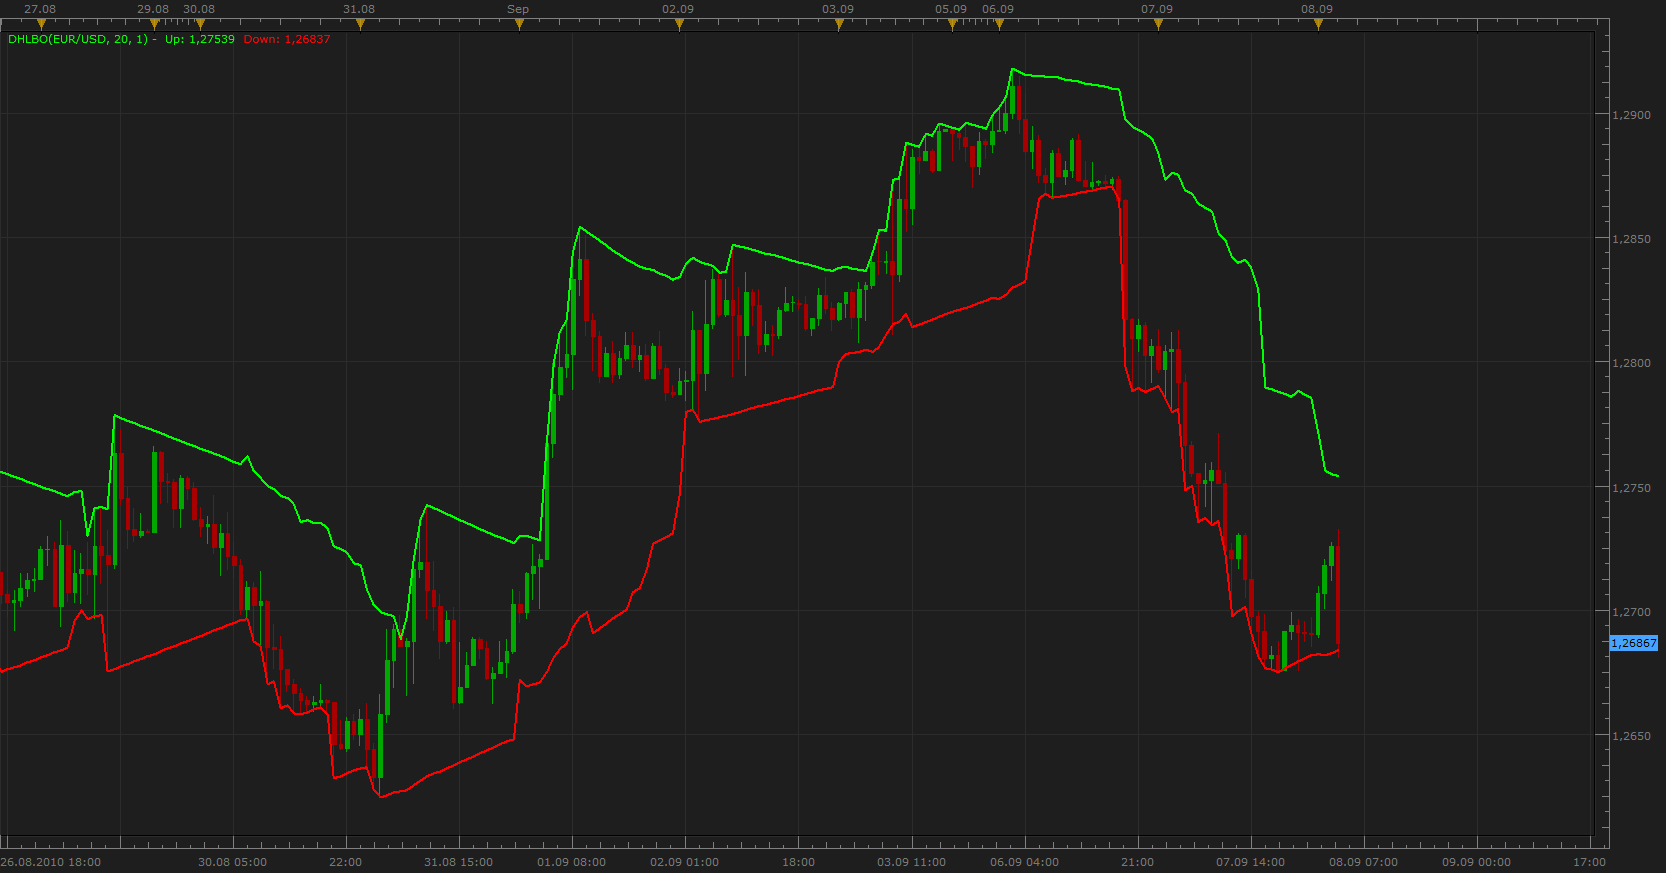Click the day marker triangle below 05.09
This screenshot has height=873, width=1666.
coord(952,24)
